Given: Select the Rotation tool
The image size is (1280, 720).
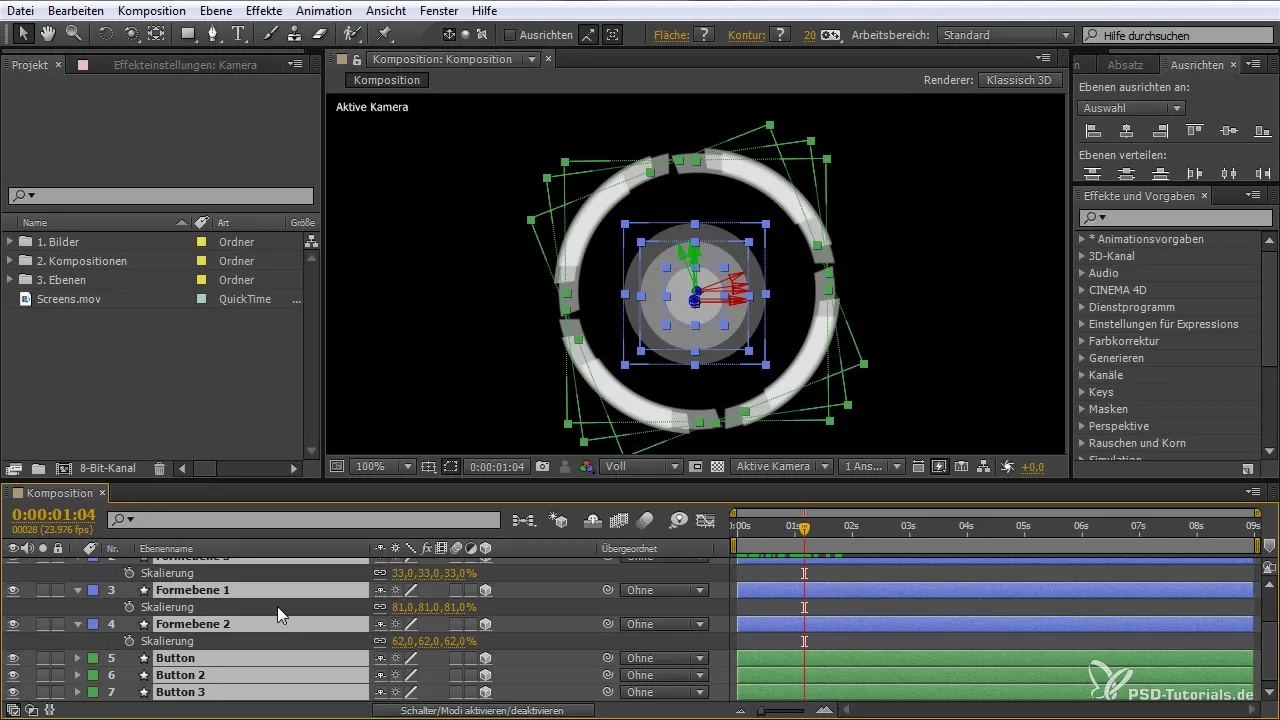Looking at the screenshot, I should click(106, 34).
